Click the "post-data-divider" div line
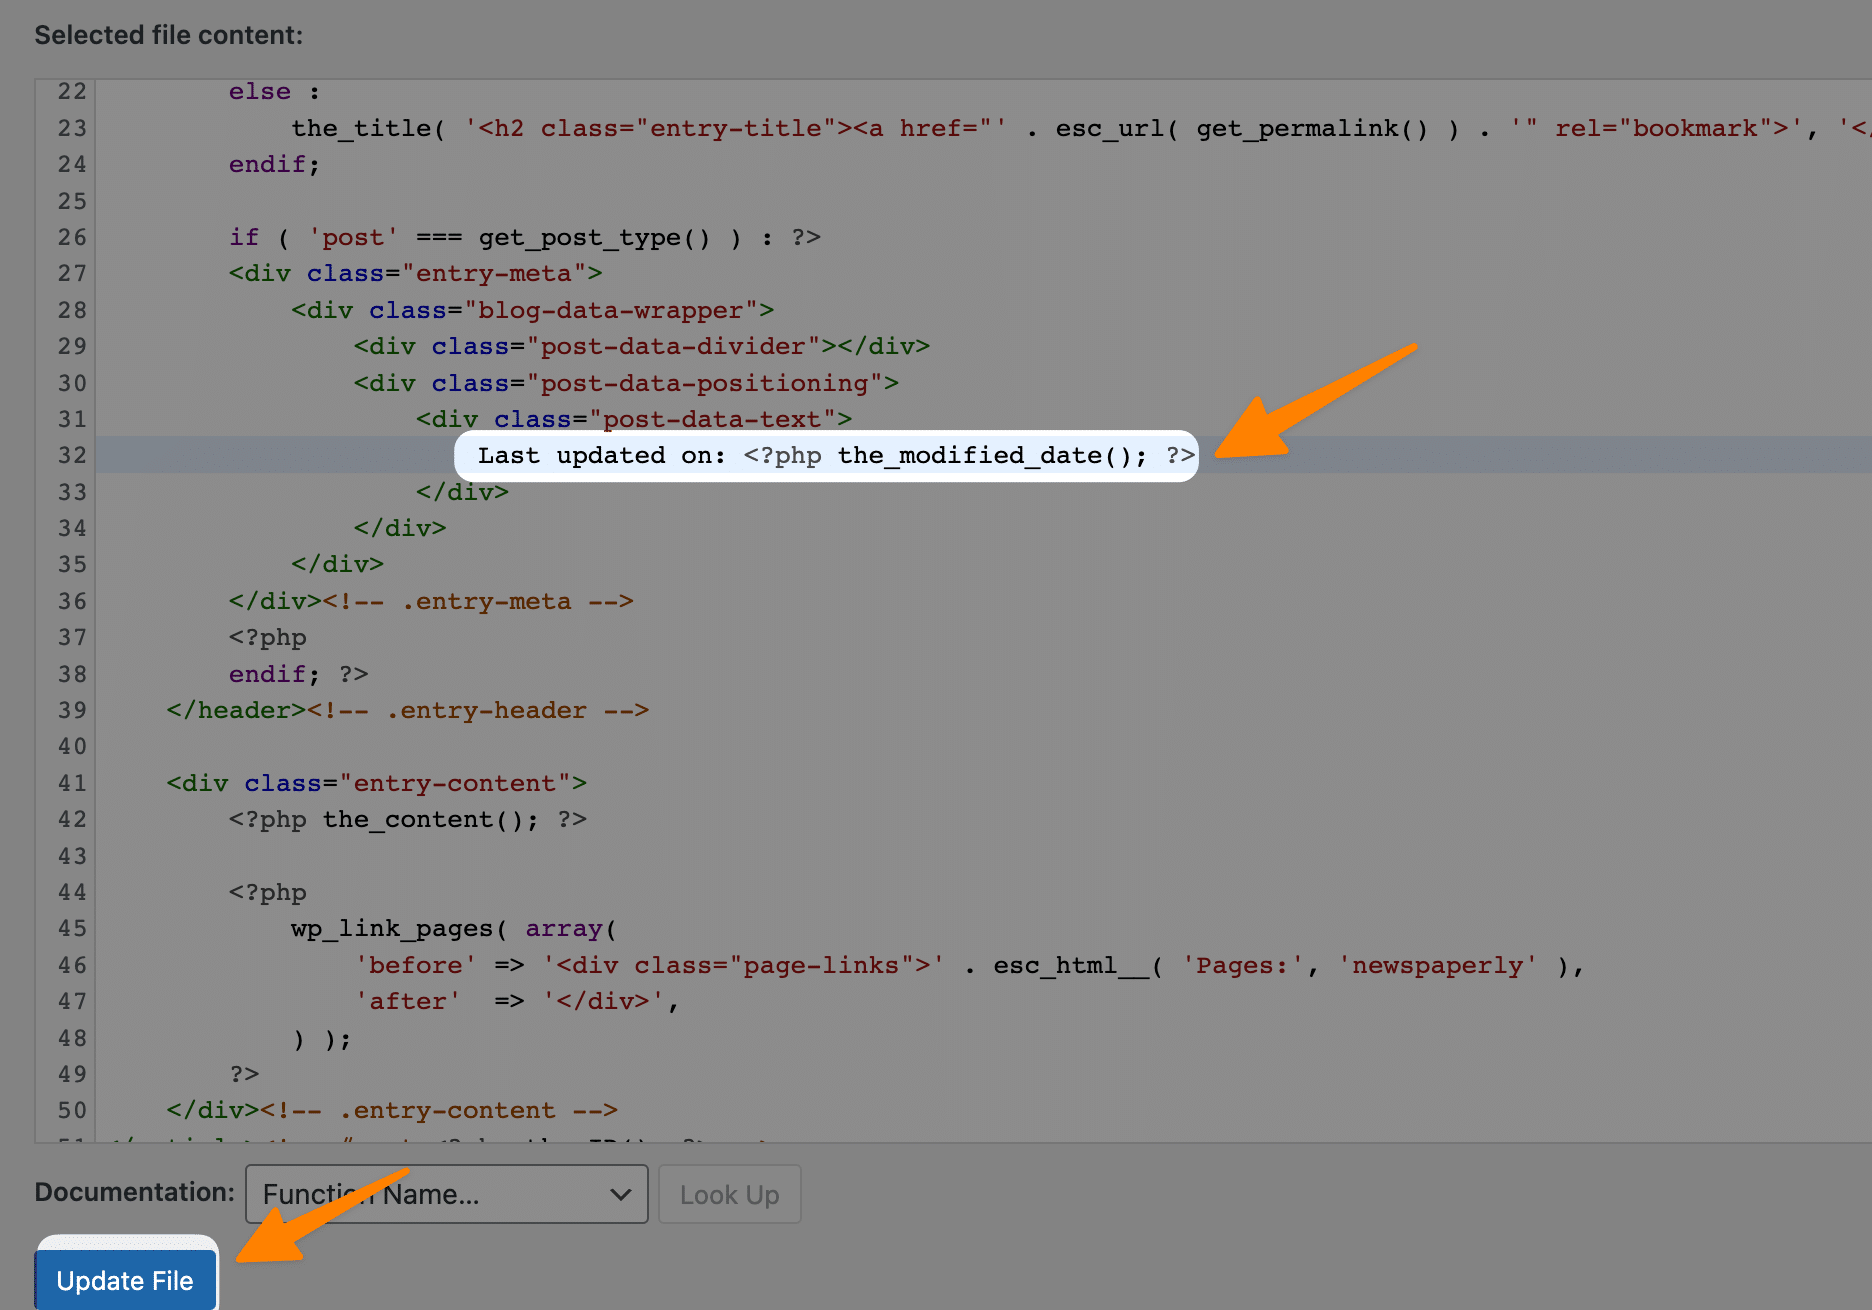 click(640, 347)
